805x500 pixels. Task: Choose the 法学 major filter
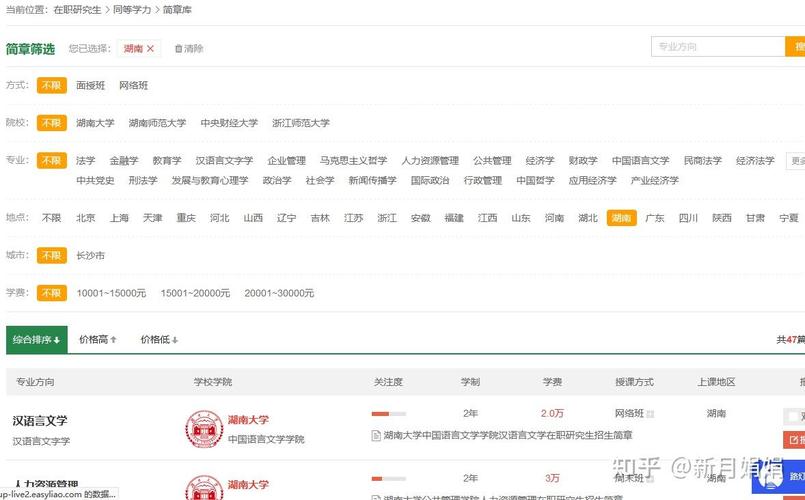coord(86,161)
